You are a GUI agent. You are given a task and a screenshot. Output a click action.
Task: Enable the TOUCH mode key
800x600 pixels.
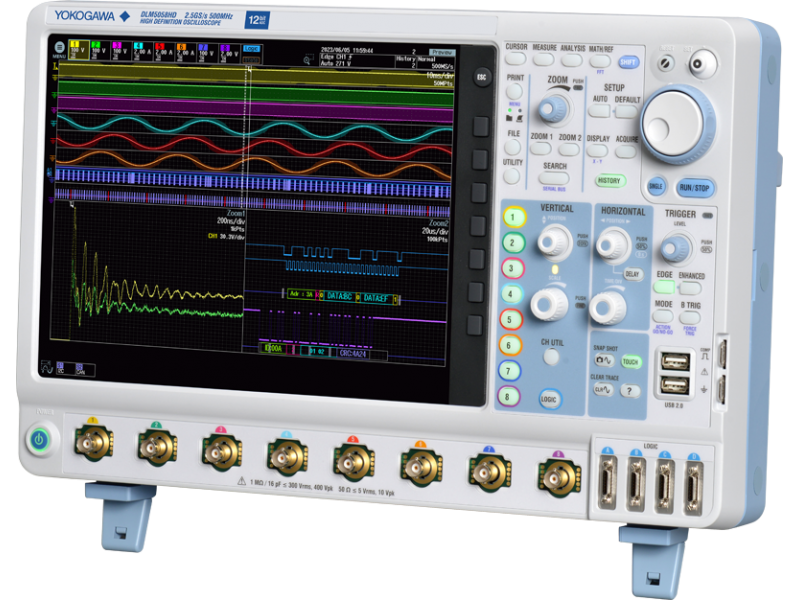coord(631,360)
